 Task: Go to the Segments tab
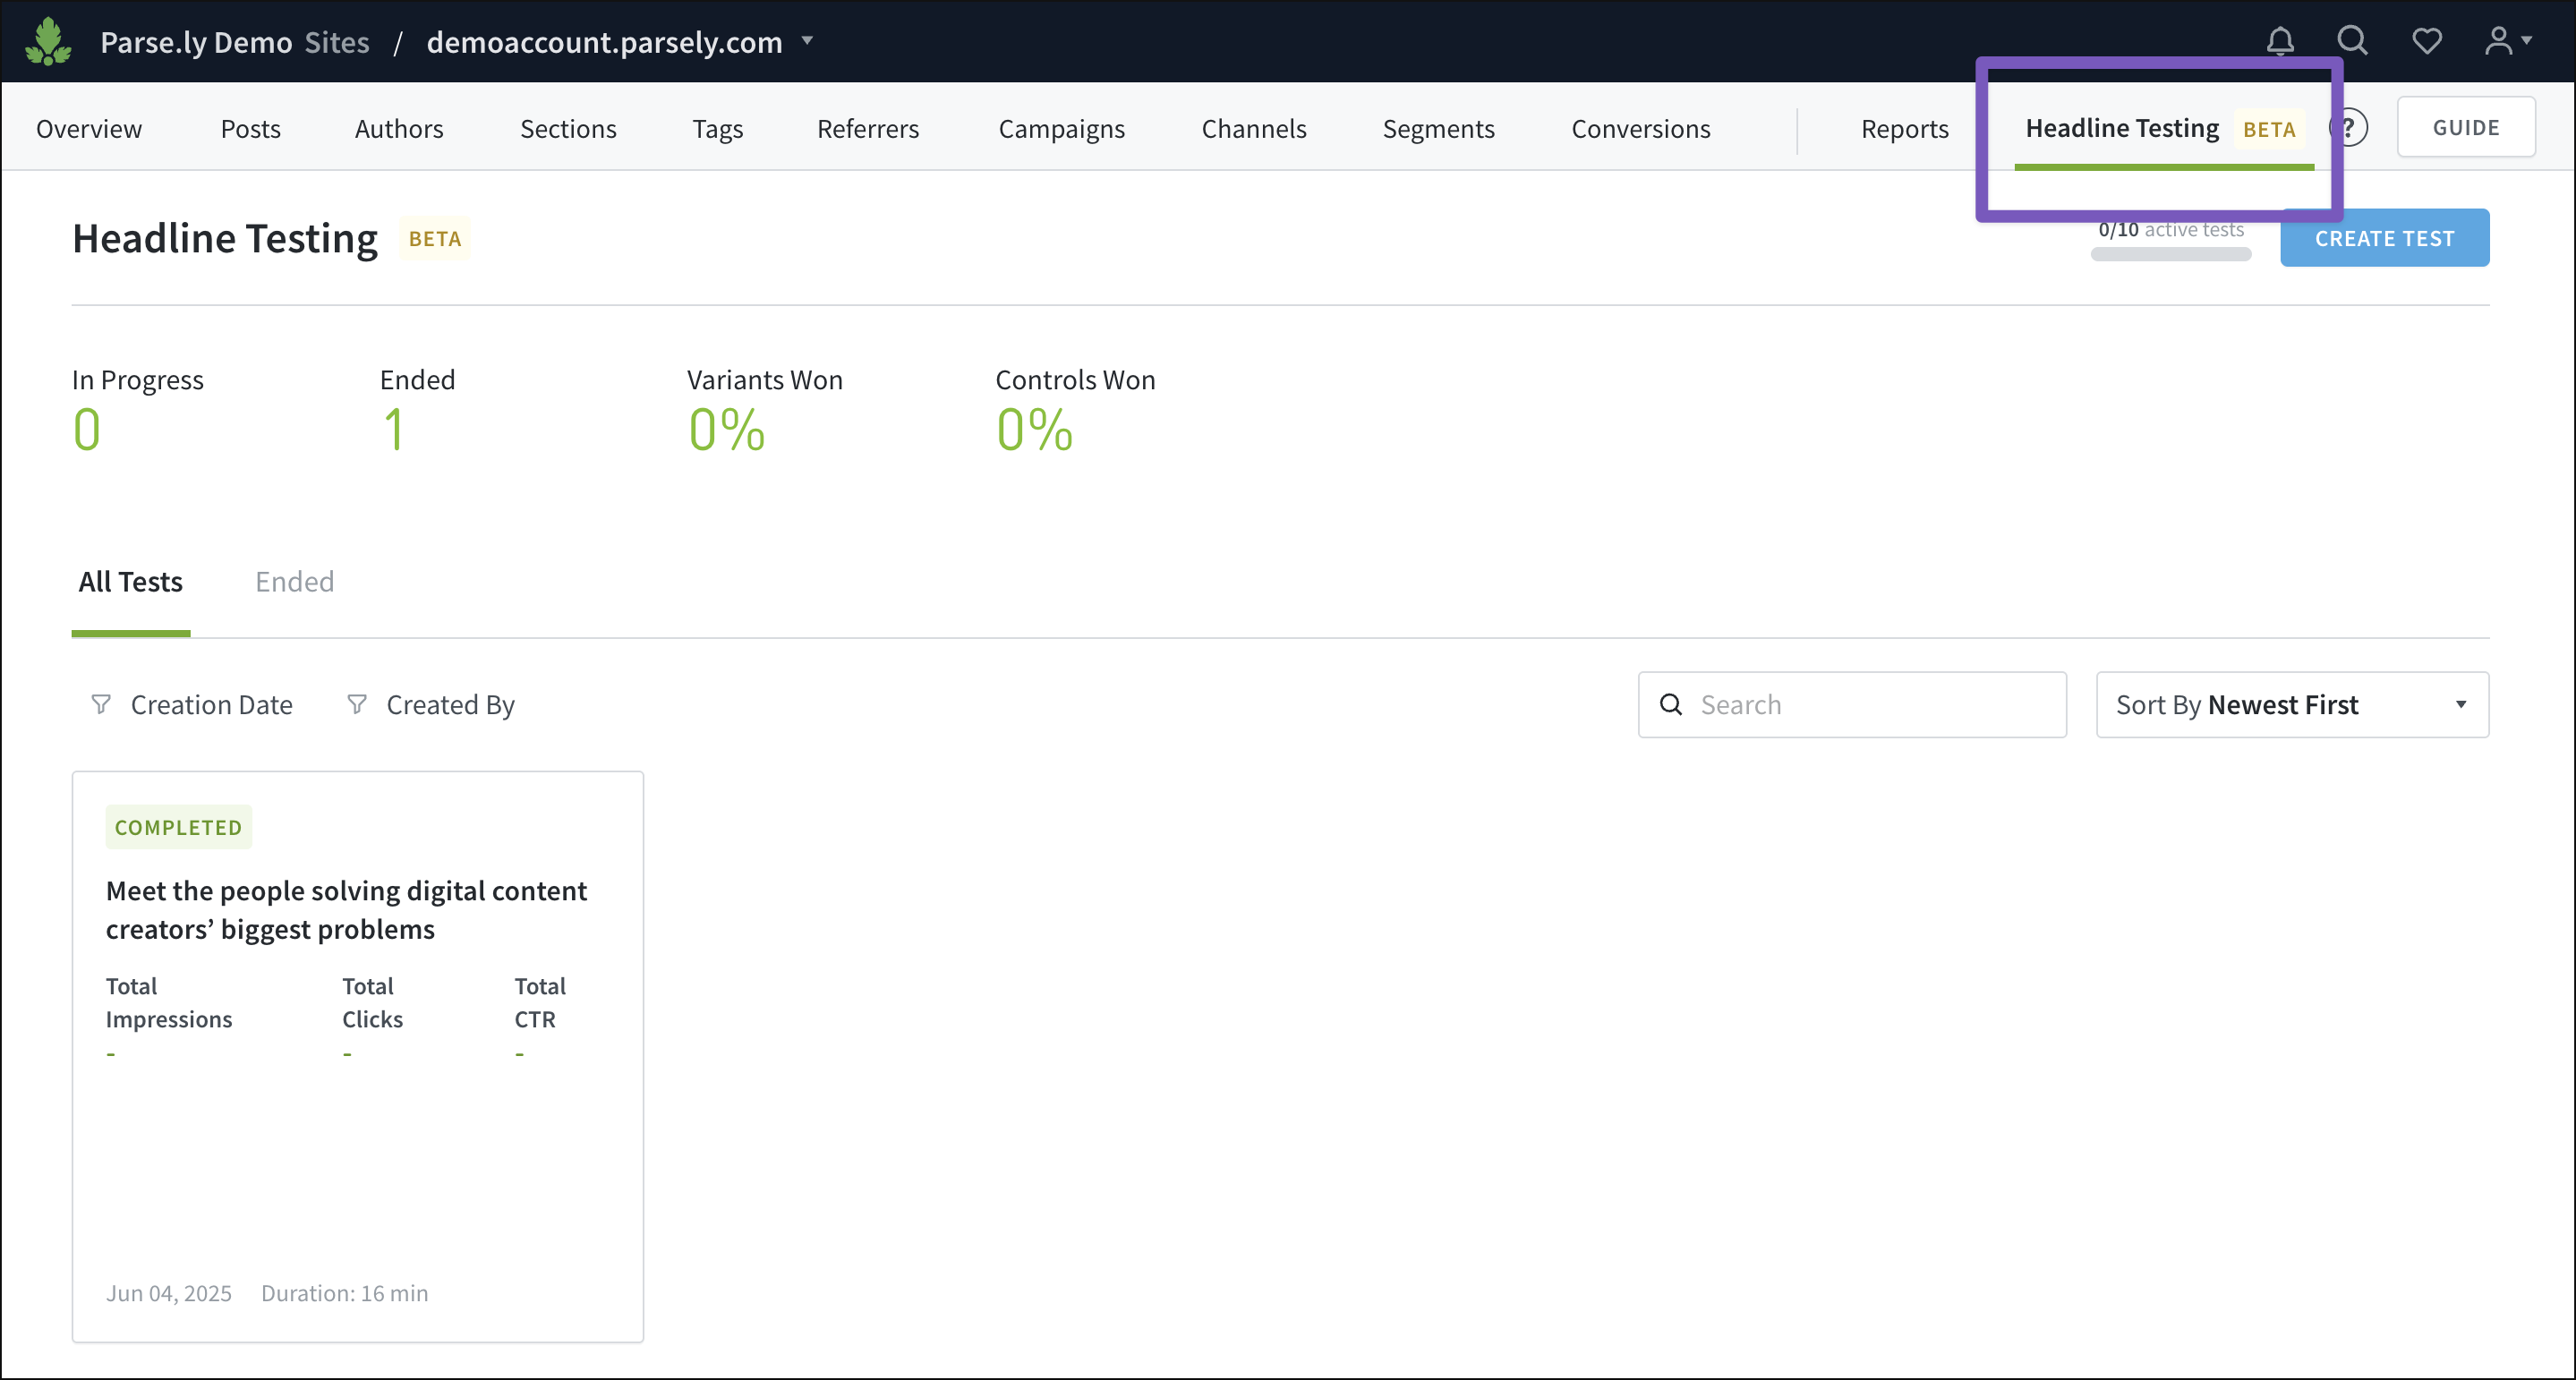[x=1439, y=128]
